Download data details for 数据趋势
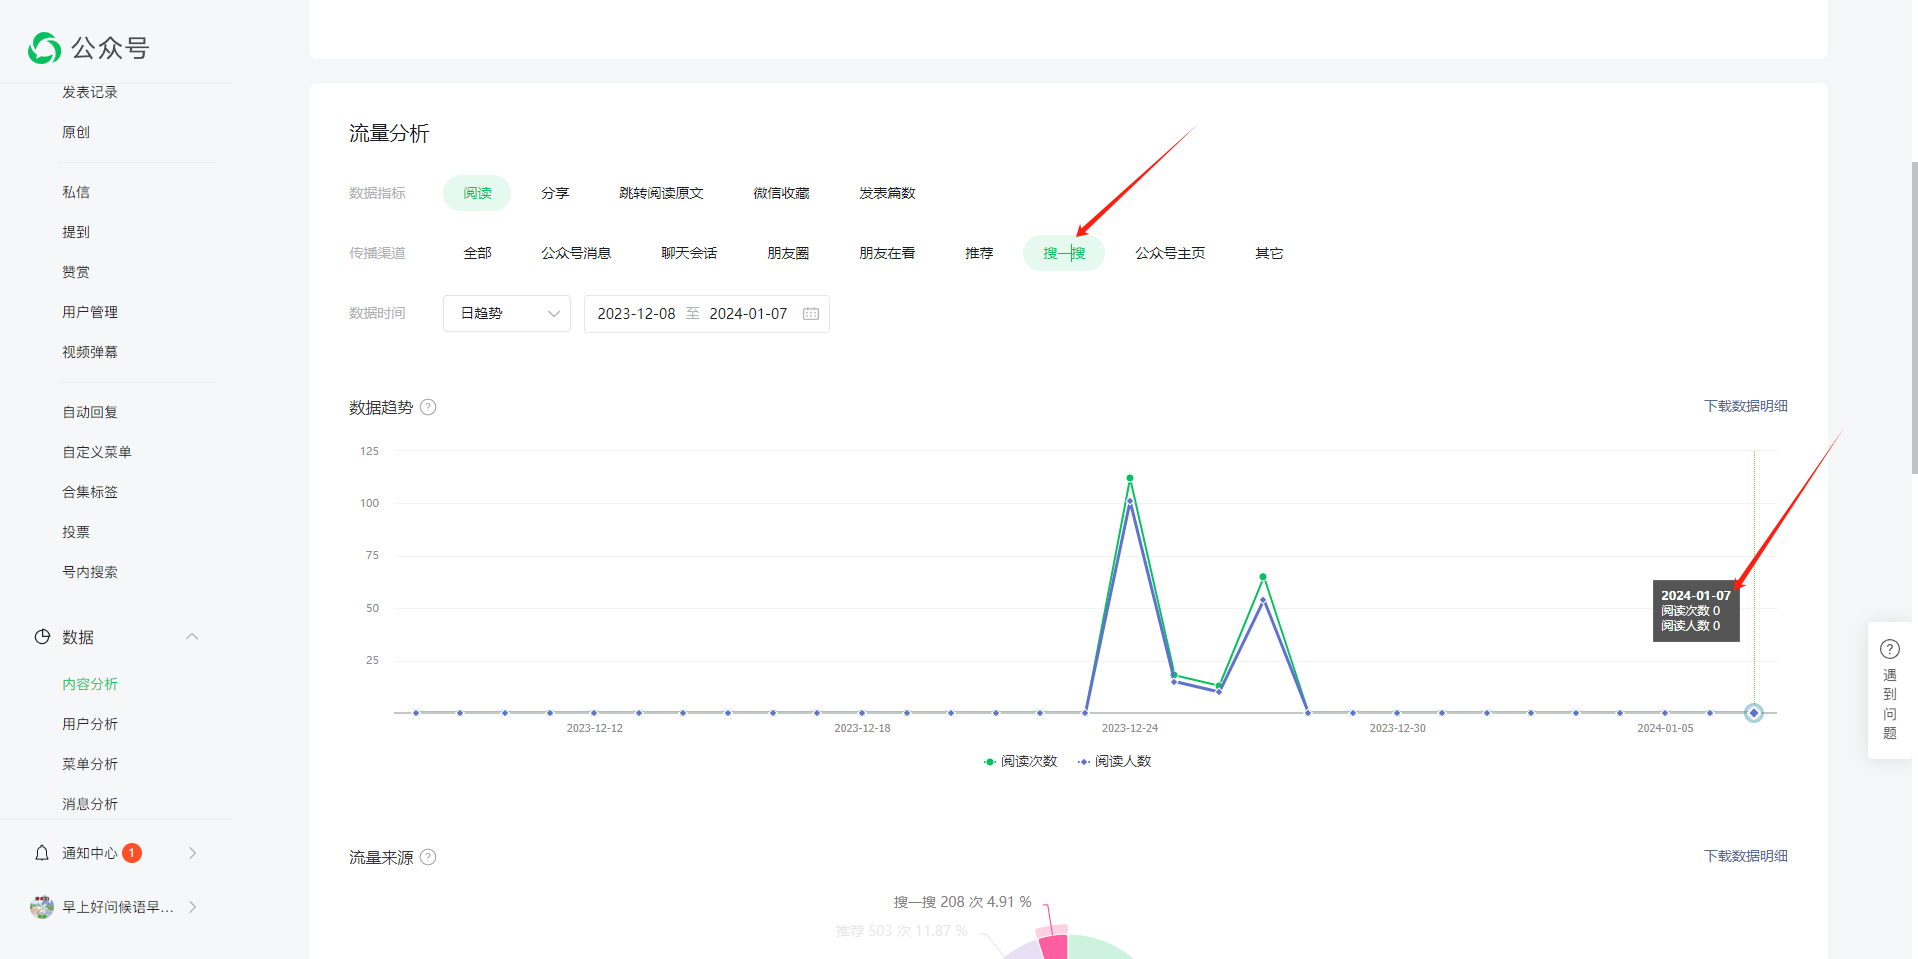 click(1746, 406)
